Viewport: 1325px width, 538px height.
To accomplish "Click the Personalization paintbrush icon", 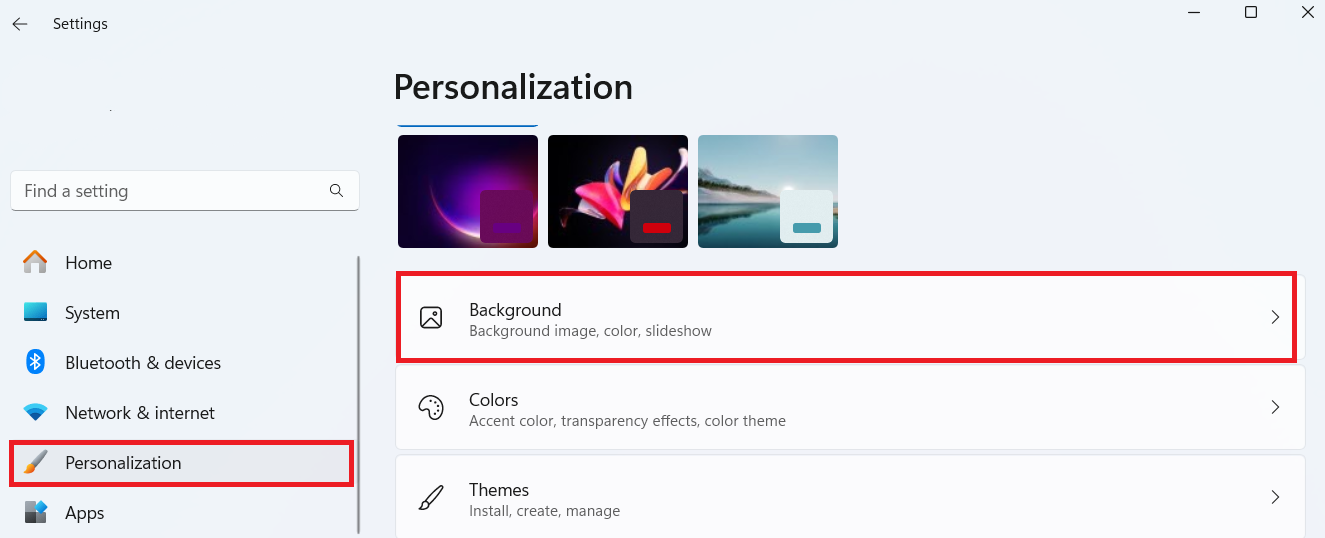I will [x=35, y=462].
